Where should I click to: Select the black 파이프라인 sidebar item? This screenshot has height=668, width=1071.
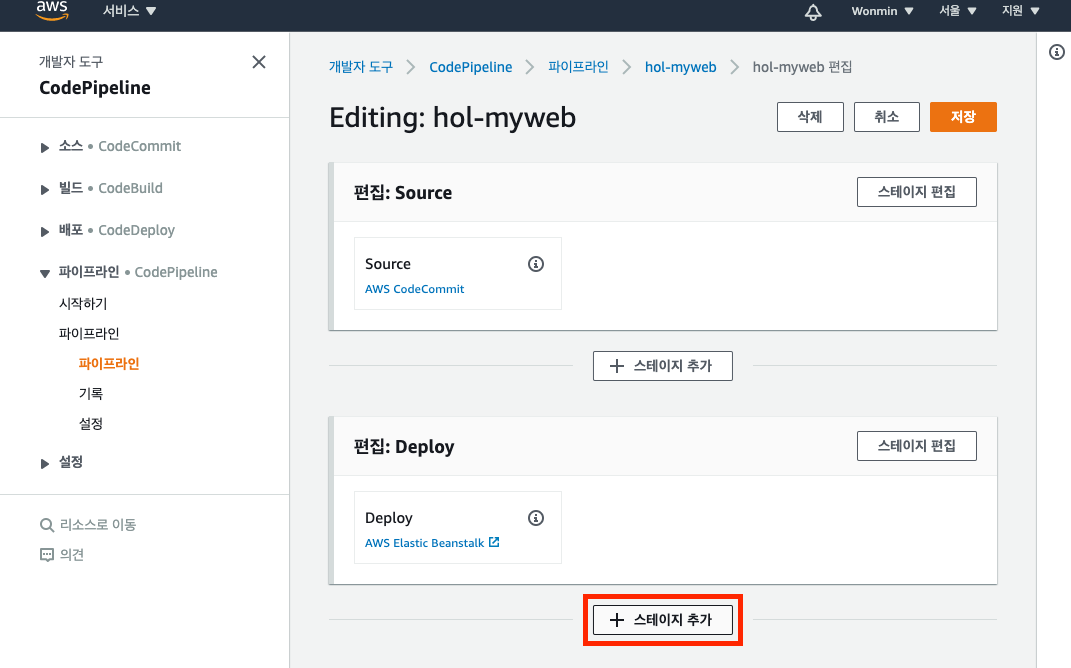click(x=89, y=333)
